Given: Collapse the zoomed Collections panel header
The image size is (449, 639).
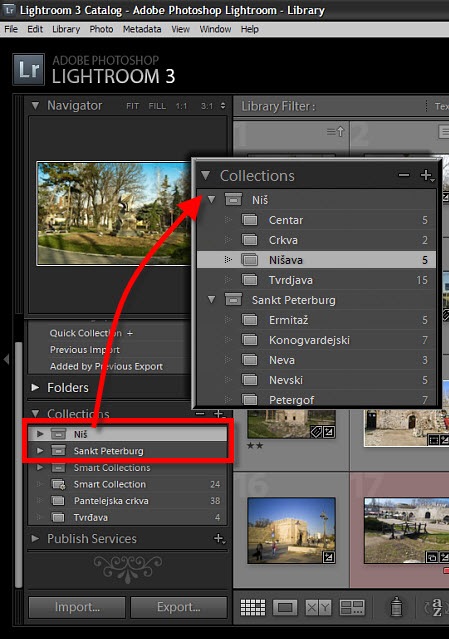Looking at the screenshot, I should [x=206, y=176].
